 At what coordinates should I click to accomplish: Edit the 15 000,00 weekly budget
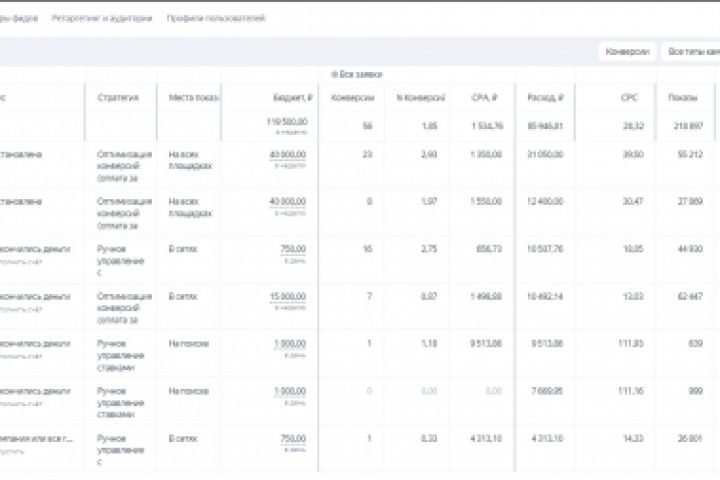pyautogui.click(x=289, y=296)
